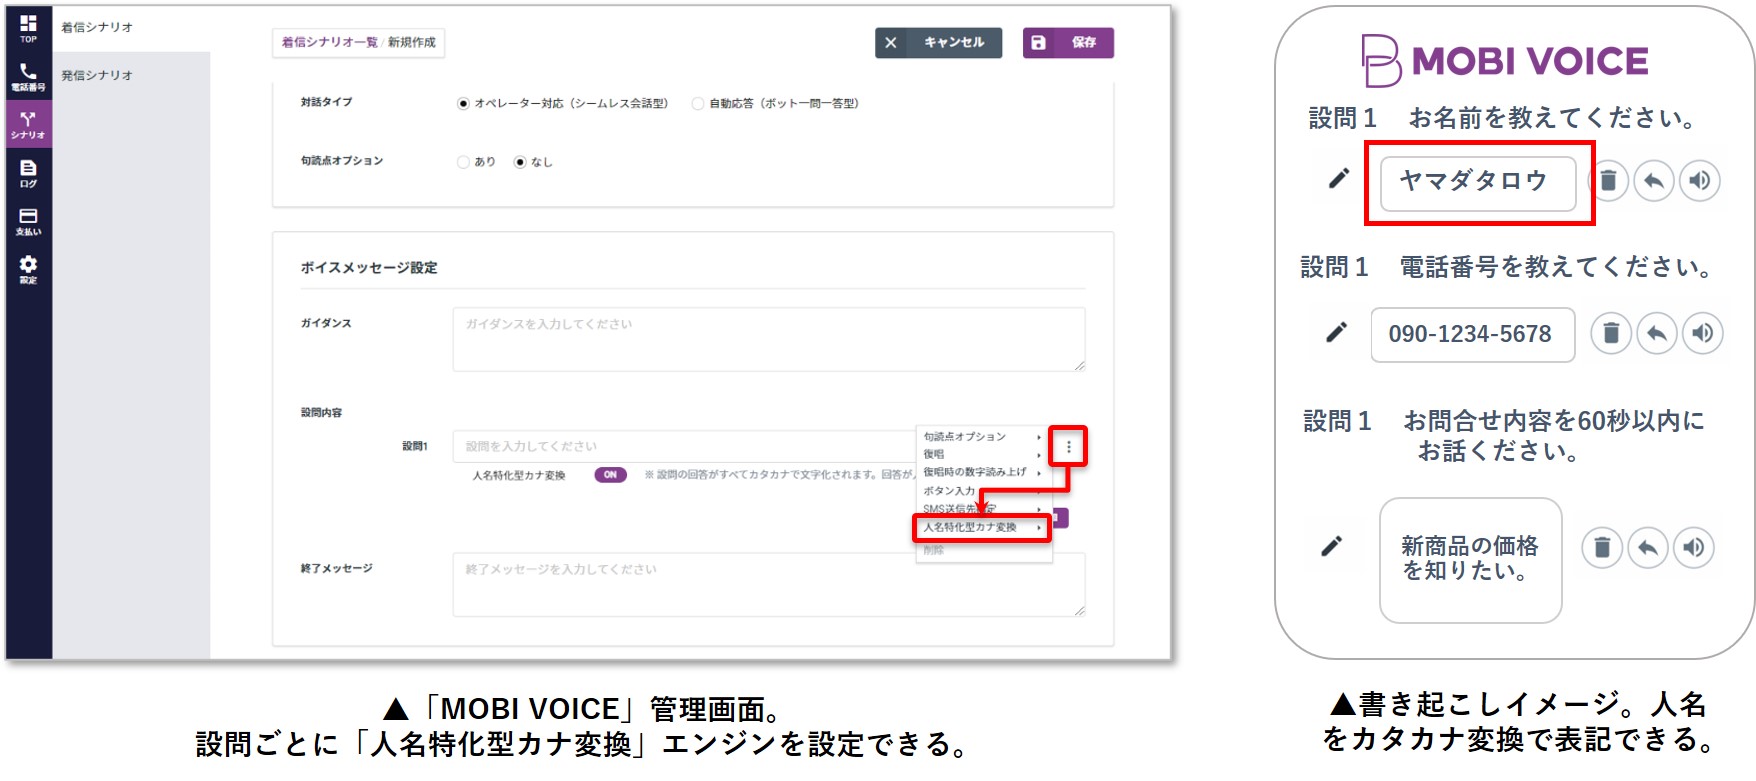Choose 人名特化型カナ変換 in the context menu
The width and height of the screenshot is (1756, 781).
pyautogui.click(x=983, y=527)
